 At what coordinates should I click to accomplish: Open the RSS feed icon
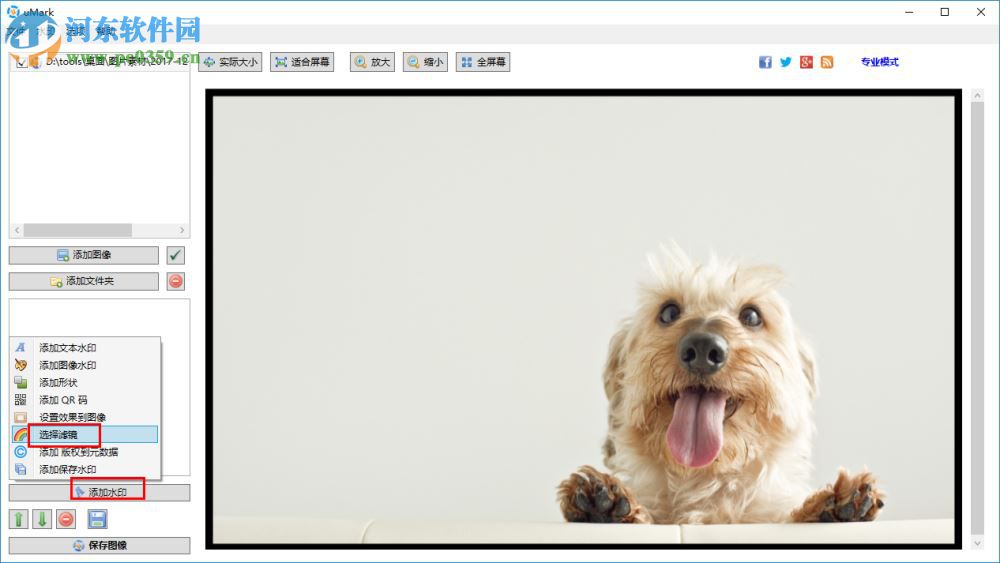[827, 62]
